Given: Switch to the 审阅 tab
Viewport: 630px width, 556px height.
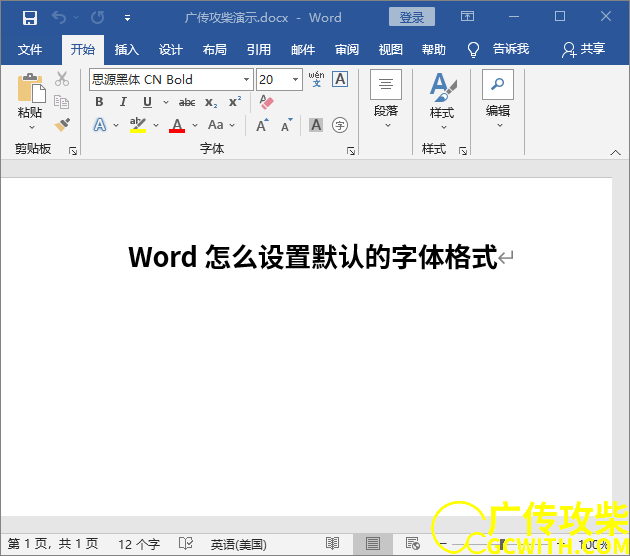Looking at the screenshot, I should point(347,49).
